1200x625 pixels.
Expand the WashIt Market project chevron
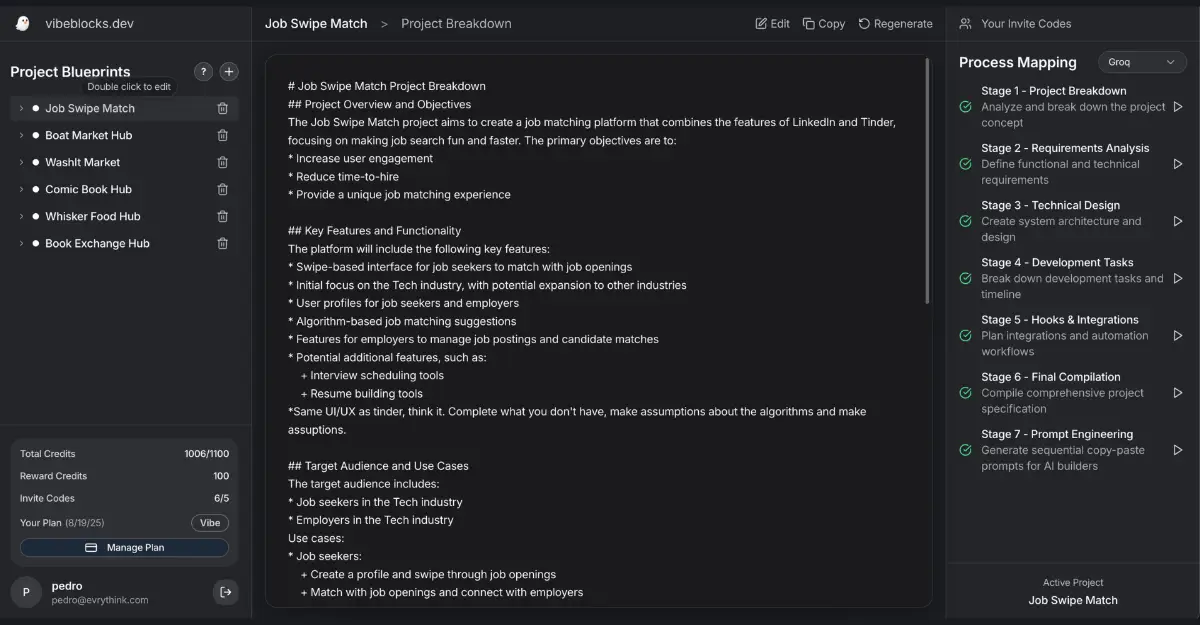coord(21,162)
